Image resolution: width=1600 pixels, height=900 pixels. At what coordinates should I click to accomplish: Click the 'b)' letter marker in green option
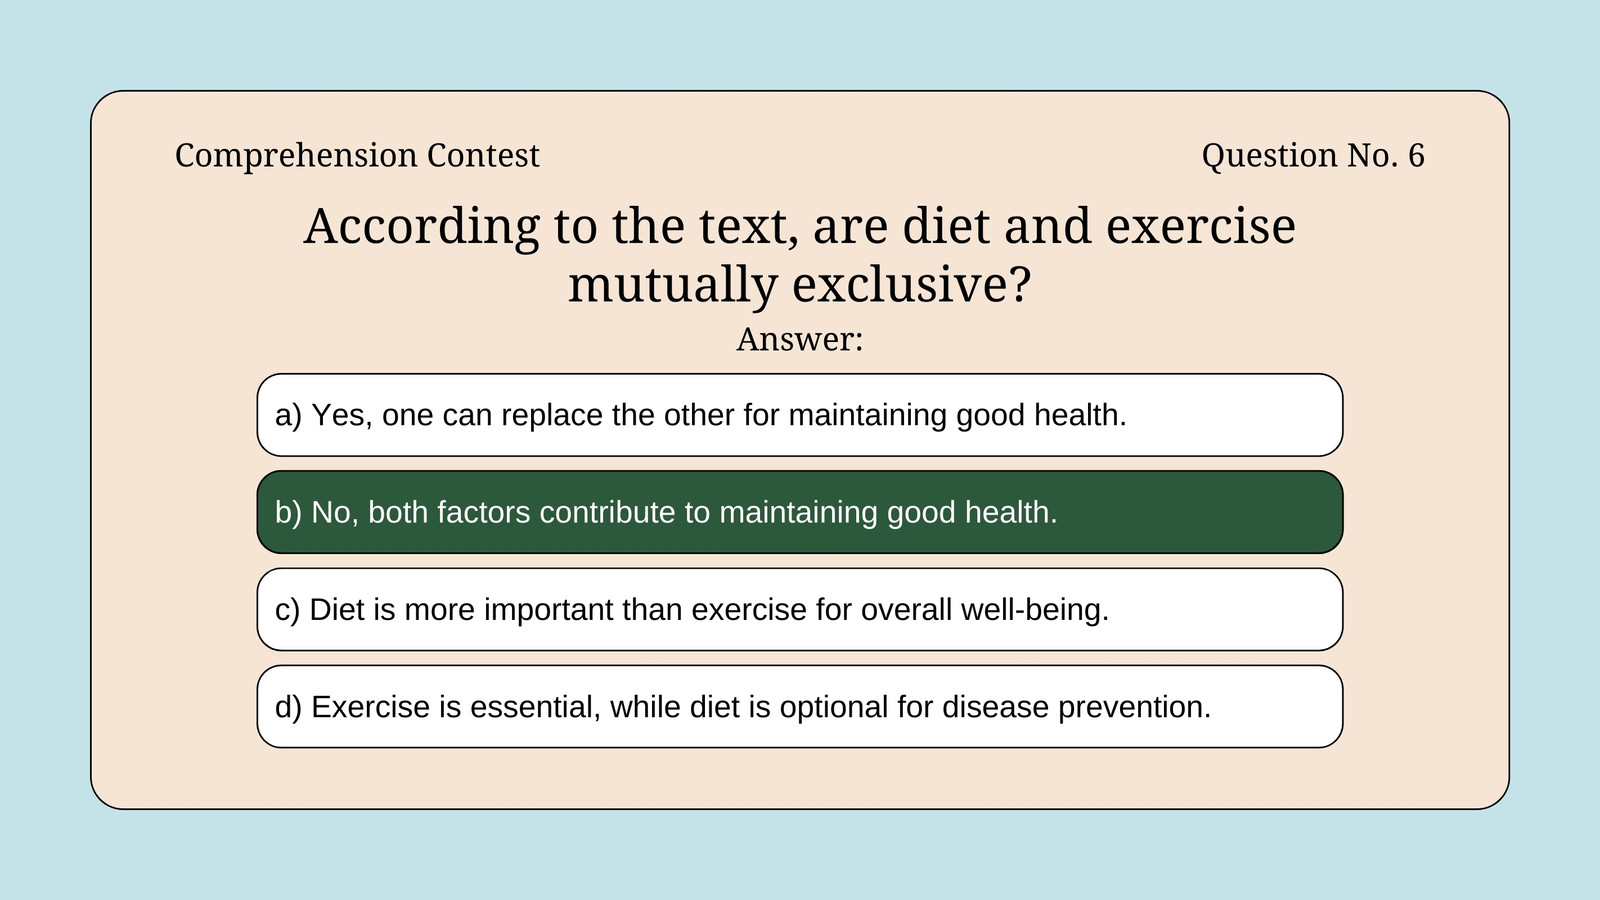point(288,512)
